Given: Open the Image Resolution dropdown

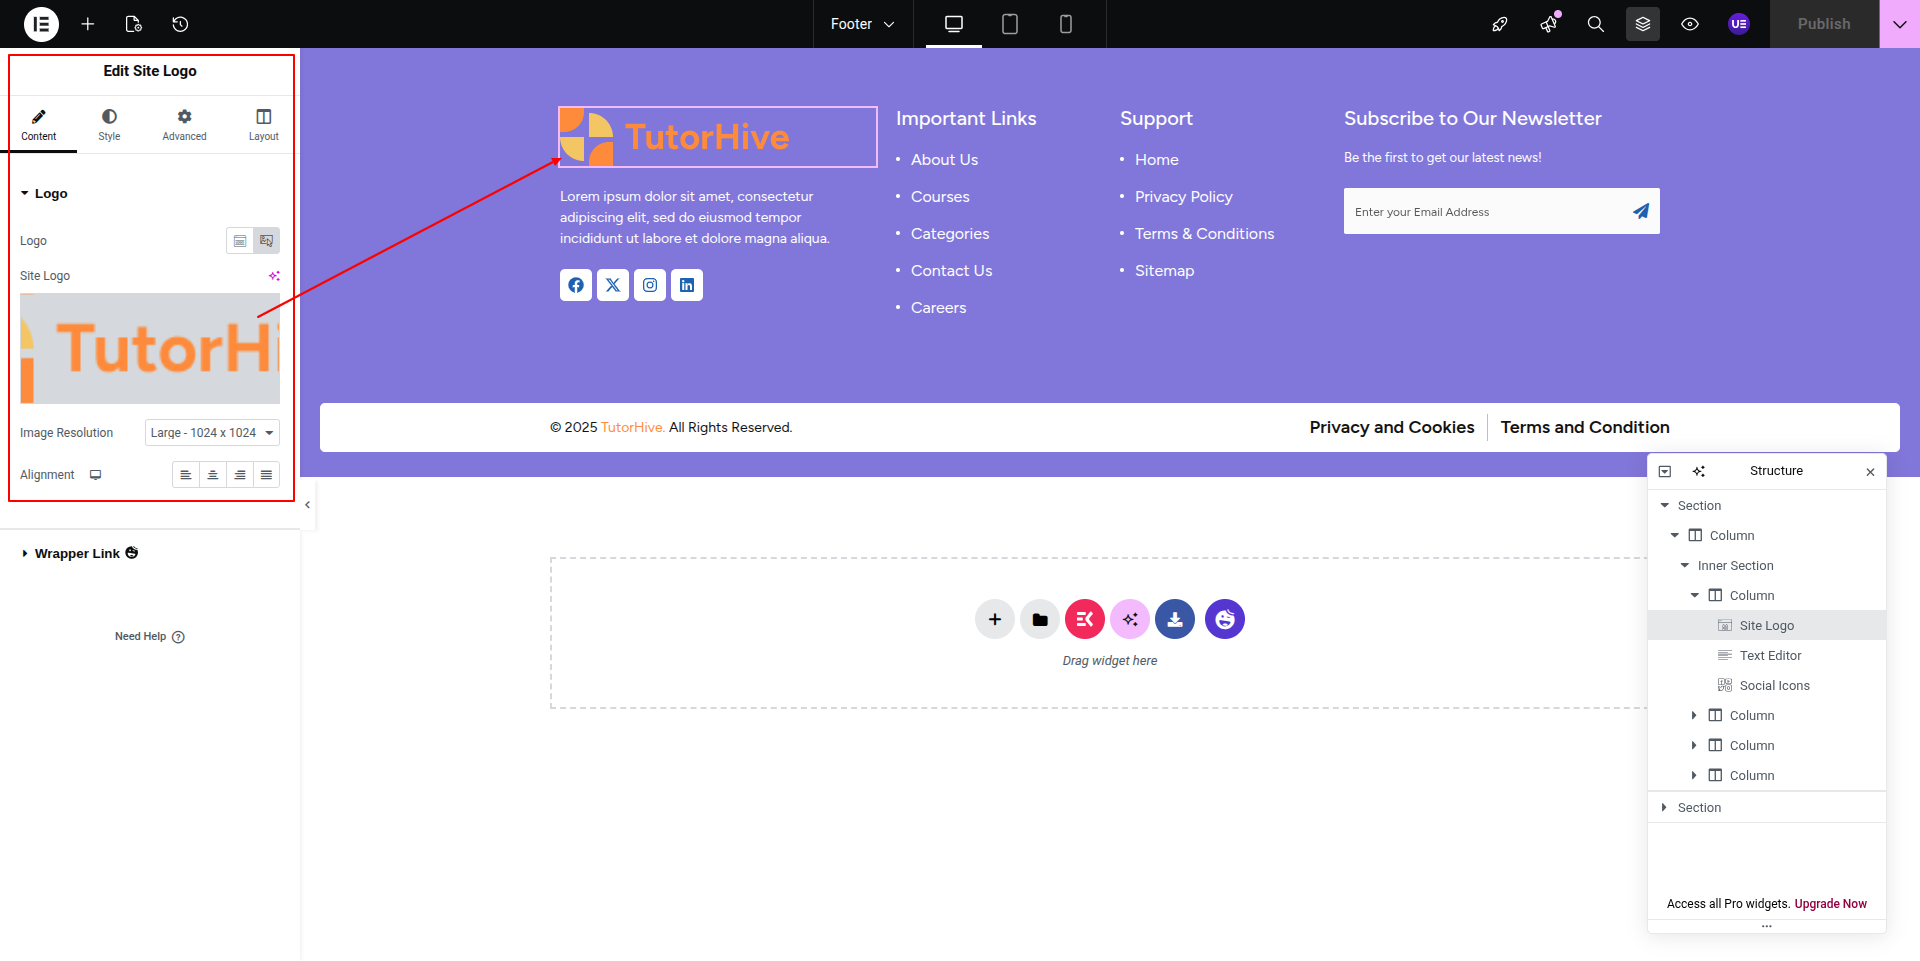Looking at the screenshot, I should pos(212,433).
